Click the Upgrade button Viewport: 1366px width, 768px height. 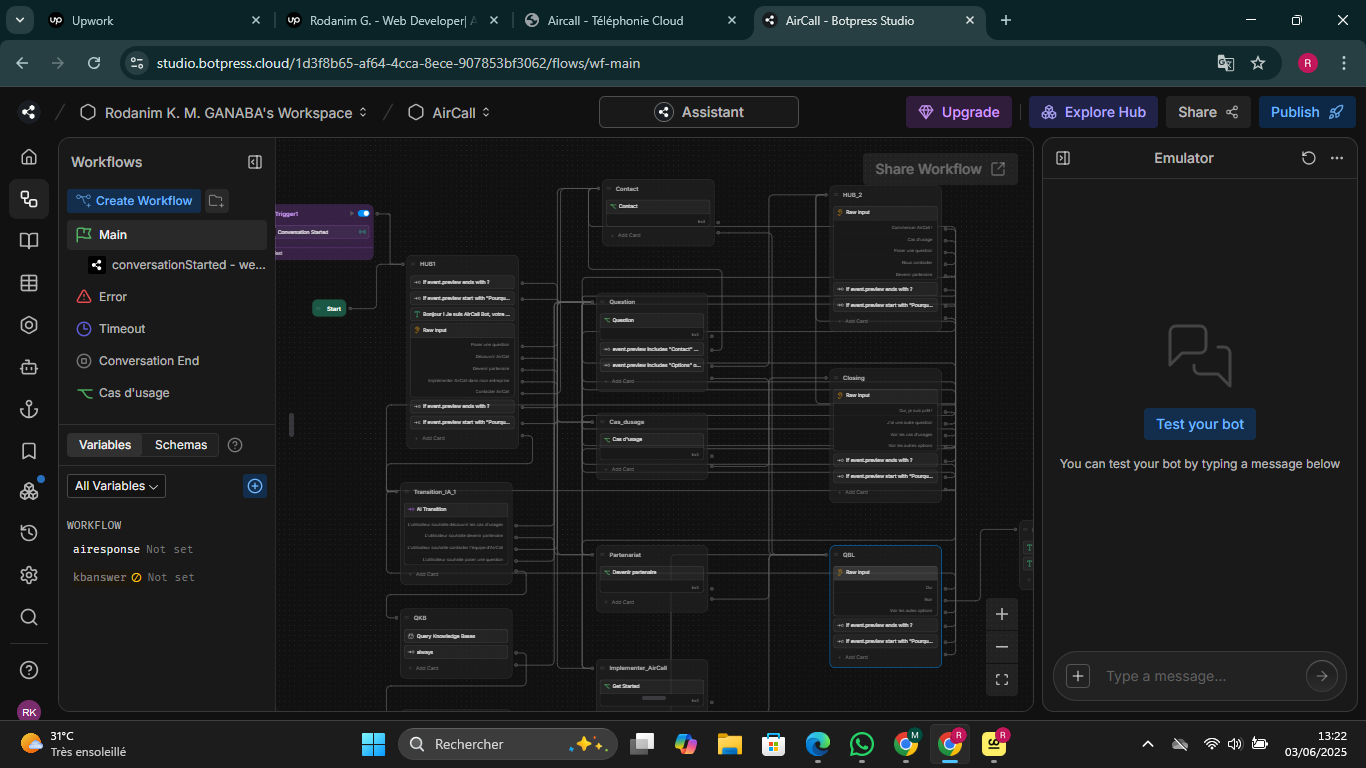[959, 112]
